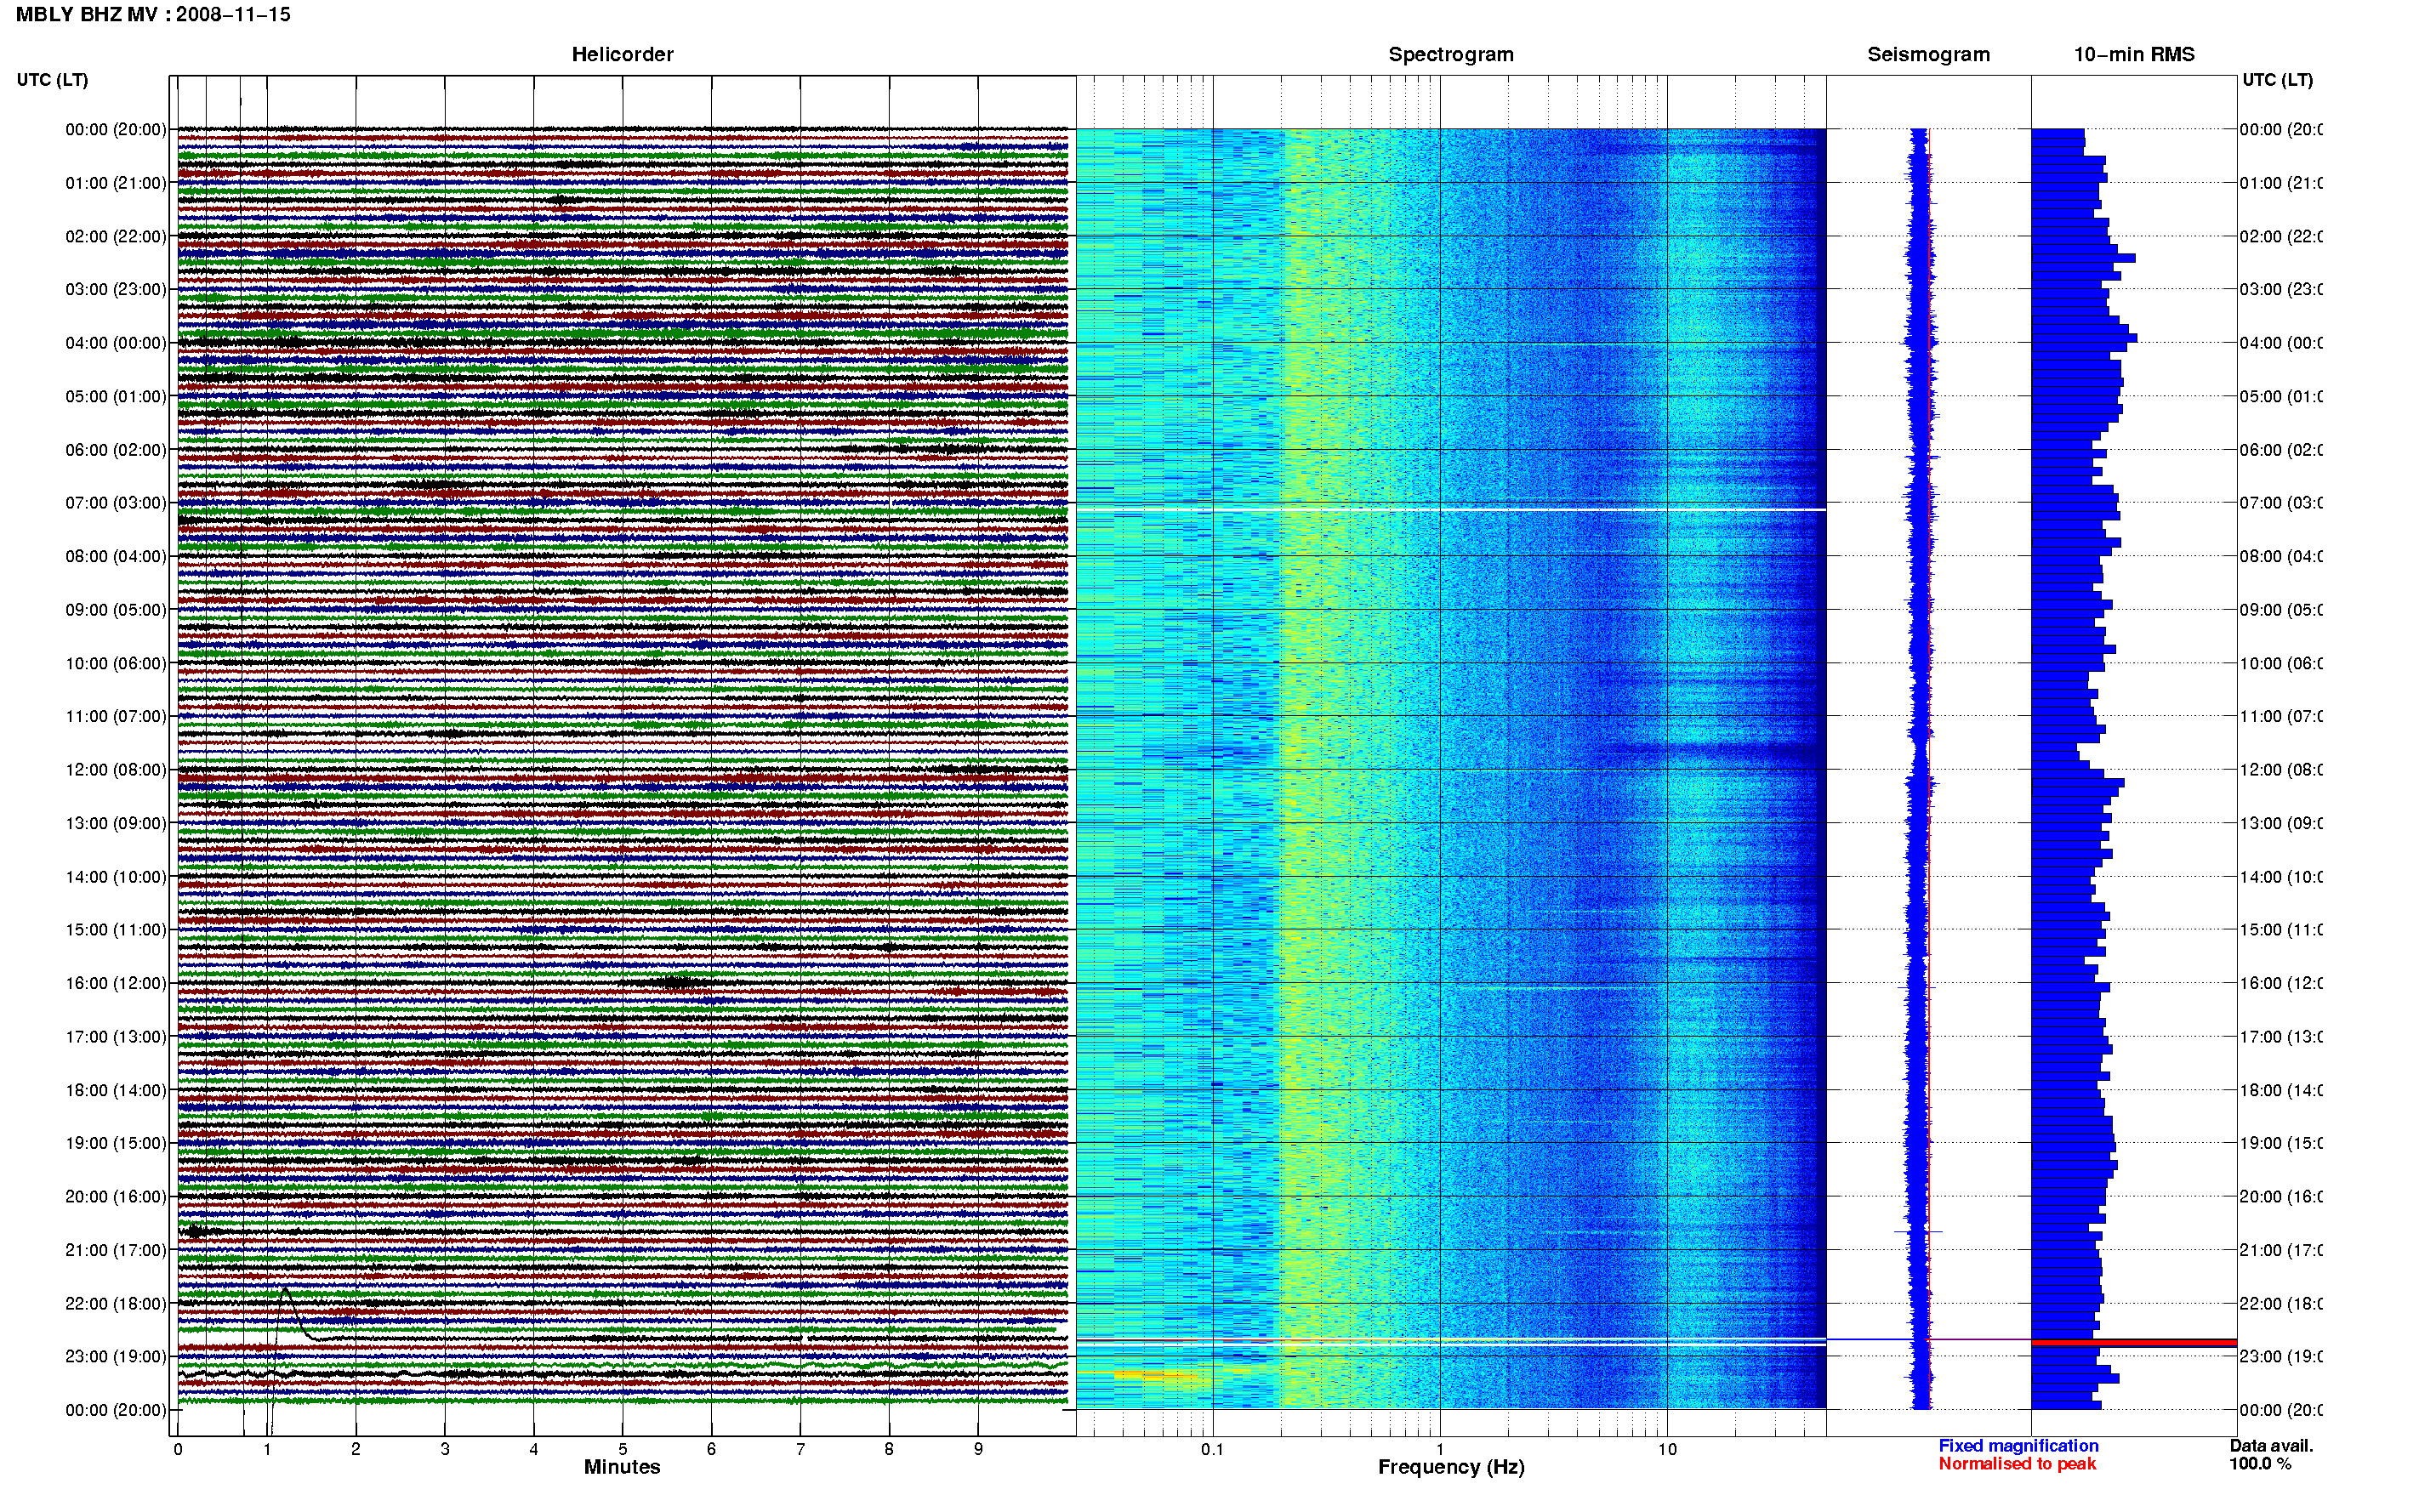Click the left 16:00 (12:00) time label
Image resolution: width=2419 pixels, height=1512 pixels.
tap(116, 983)
